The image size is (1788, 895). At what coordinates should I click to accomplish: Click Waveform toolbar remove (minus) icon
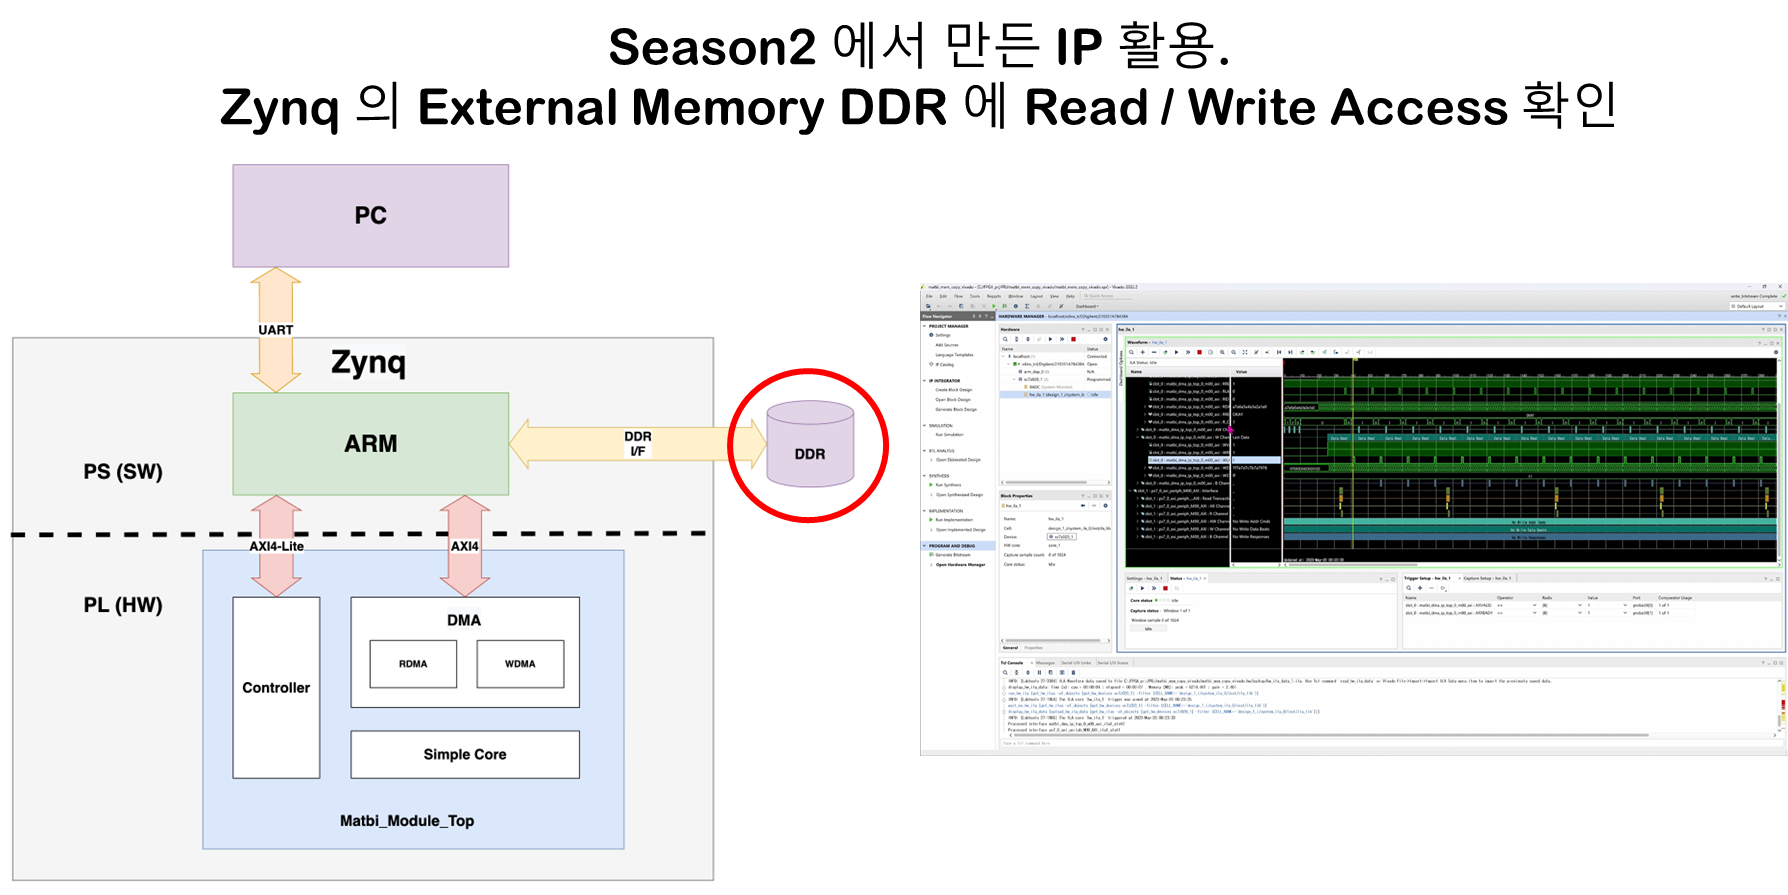point(1154,352)
